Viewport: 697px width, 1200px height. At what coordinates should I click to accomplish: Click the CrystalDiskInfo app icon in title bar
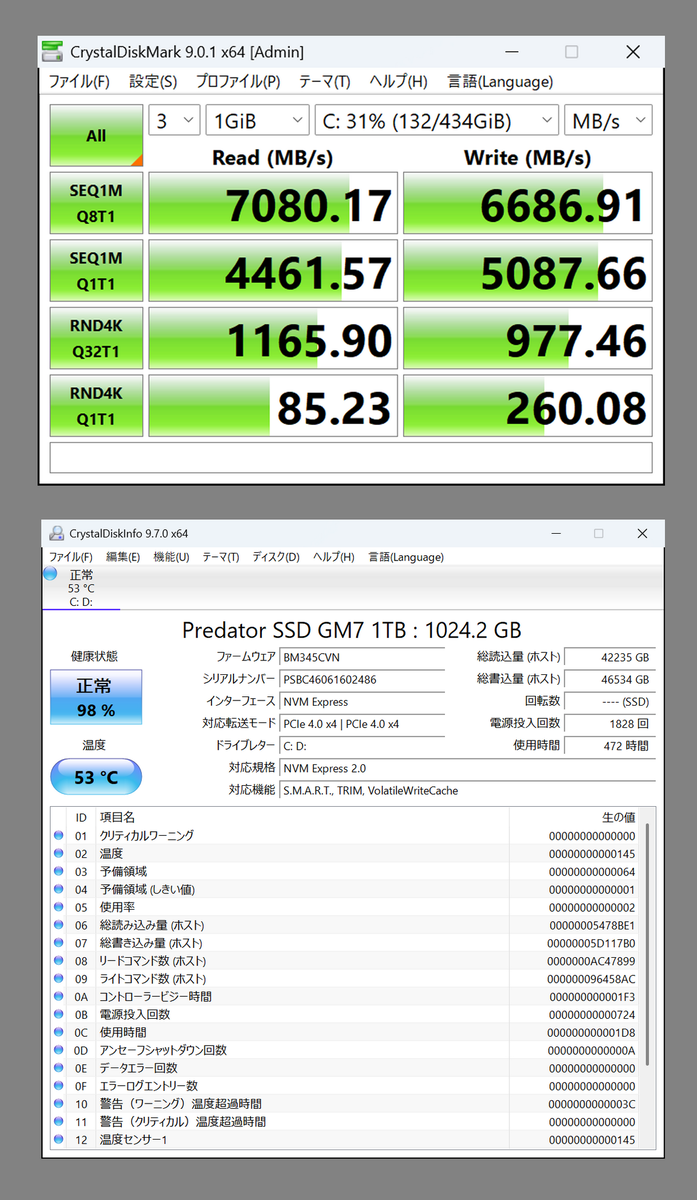point(56,534)
